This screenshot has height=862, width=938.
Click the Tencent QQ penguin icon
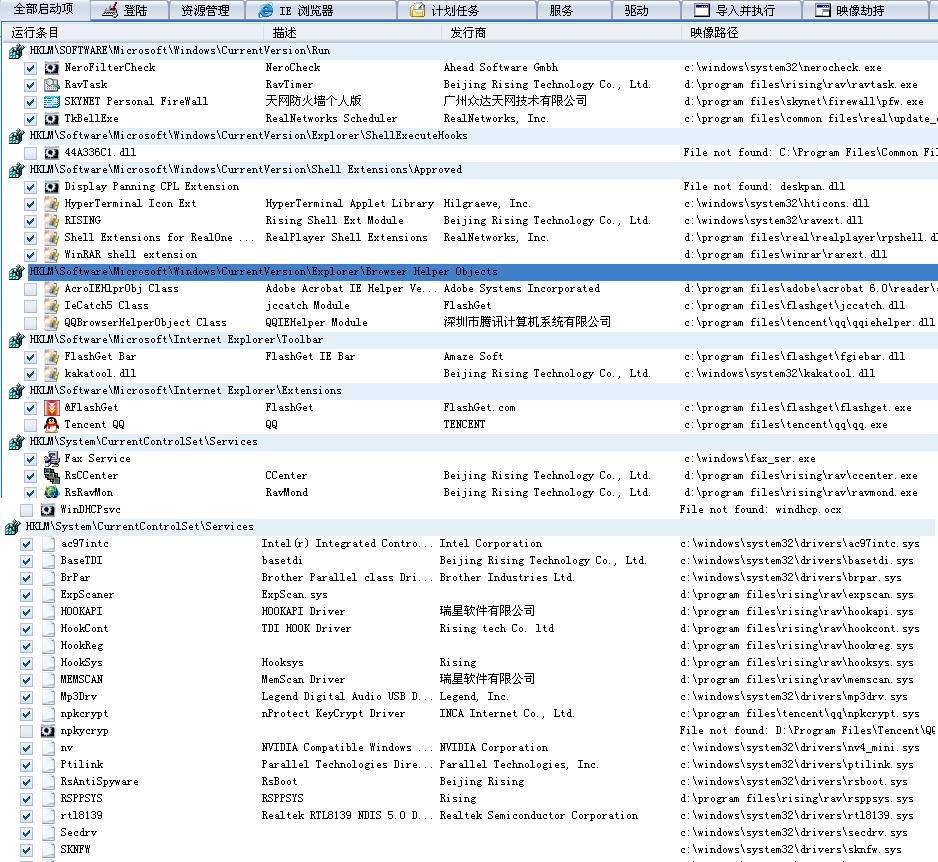click(x=52, y=425)
